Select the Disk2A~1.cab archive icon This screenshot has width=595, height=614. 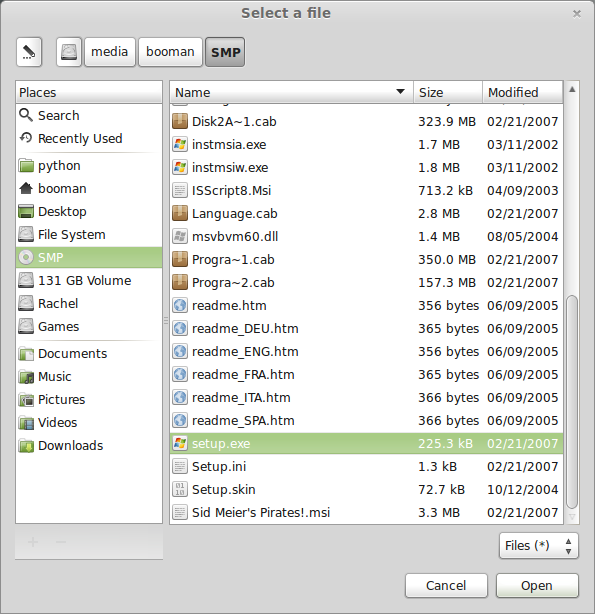tap(180, 121)
